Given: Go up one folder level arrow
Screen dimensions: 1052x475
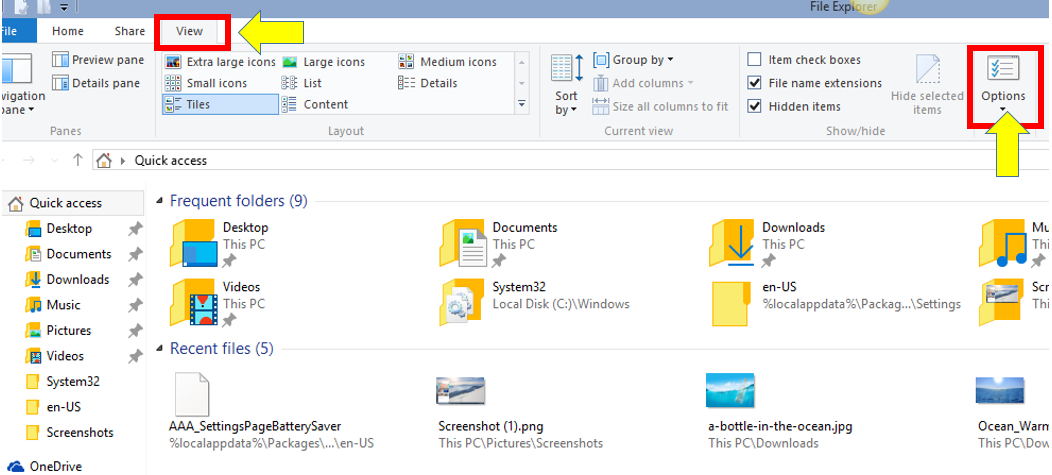Looking at the screenshot, I should (x=78, y=160).
